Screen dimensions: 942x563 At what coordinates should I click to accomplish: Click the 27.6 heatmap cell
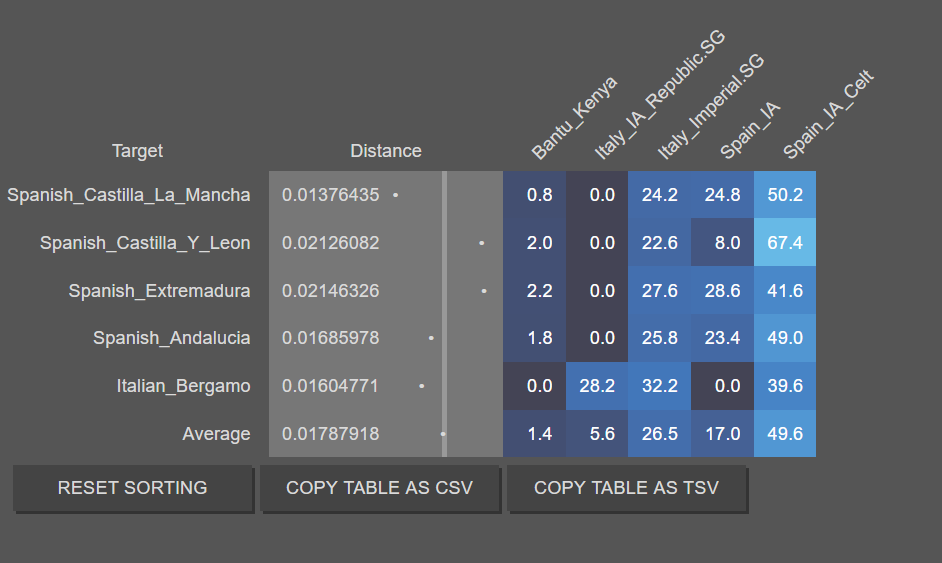click(x=660, y=291)
